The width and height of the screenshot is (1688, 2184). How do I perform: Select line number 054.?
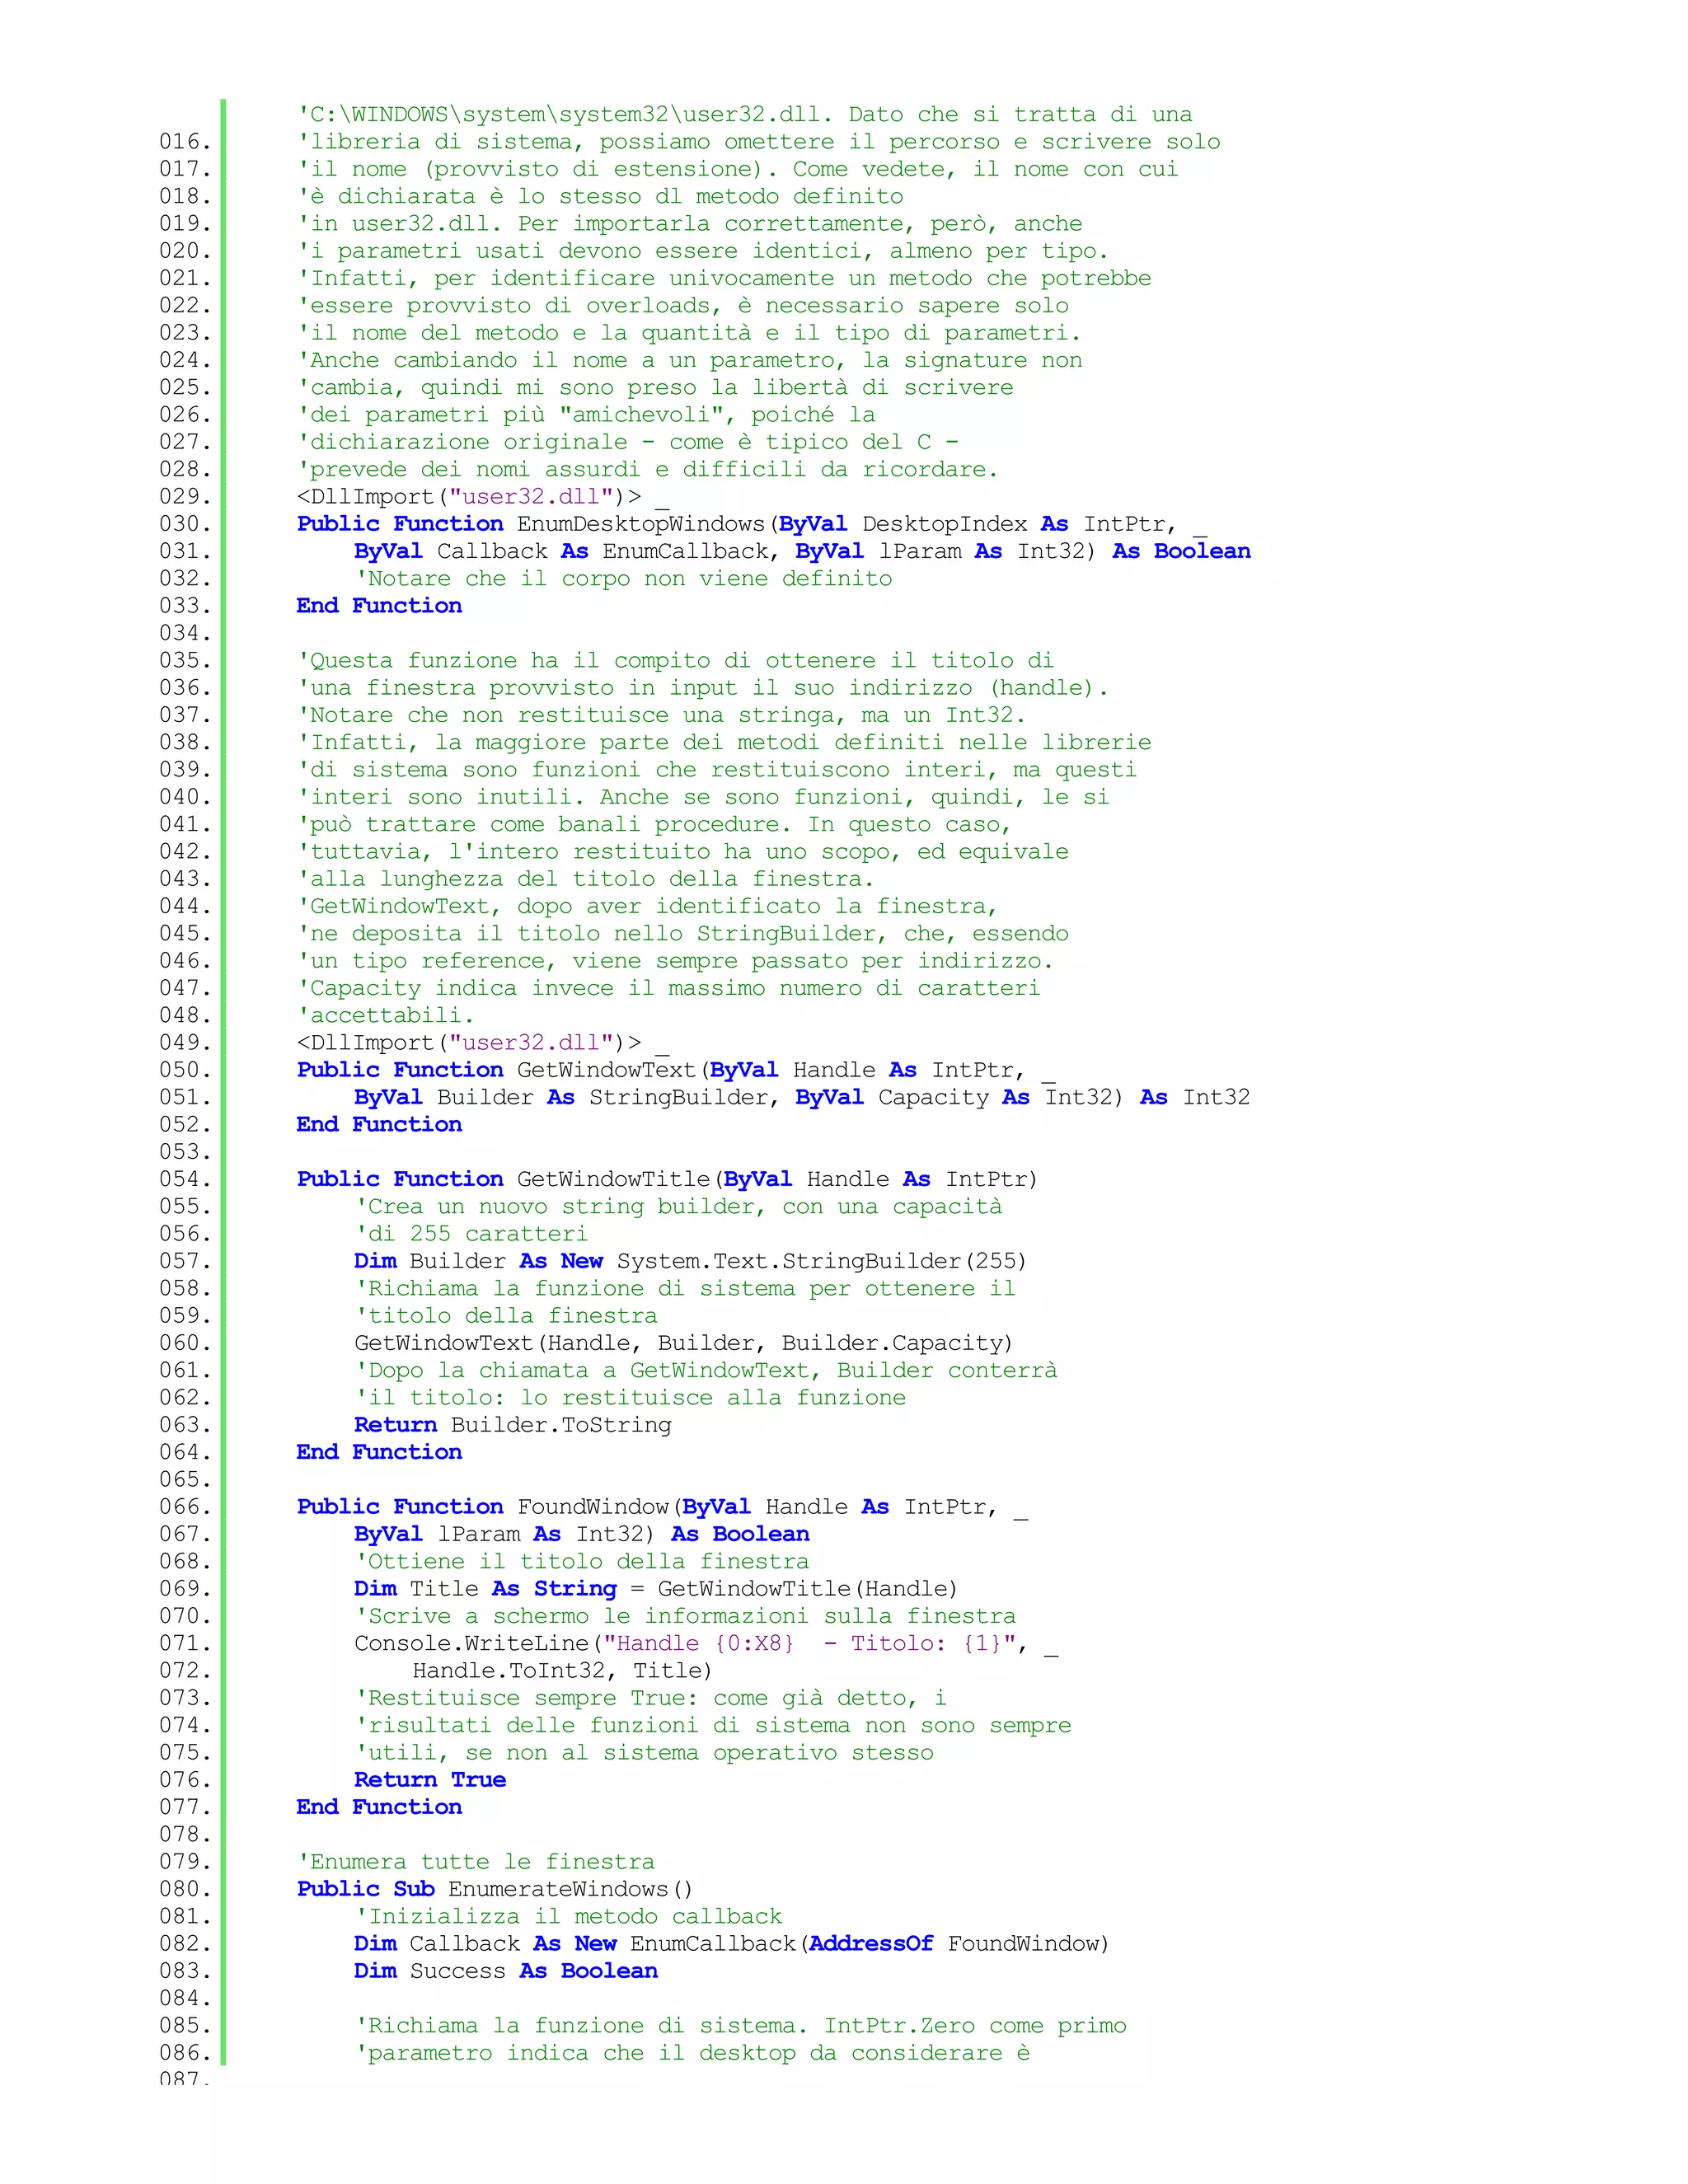(185, 1179)
